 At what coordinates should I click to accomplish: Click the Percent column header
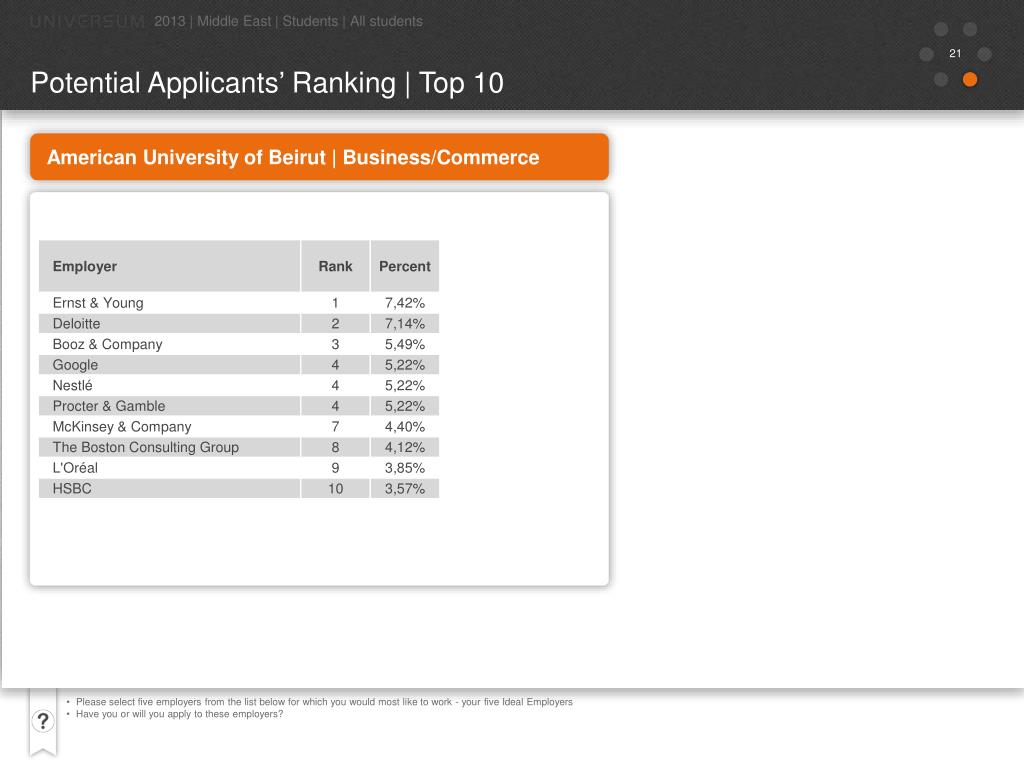point(405,266)
